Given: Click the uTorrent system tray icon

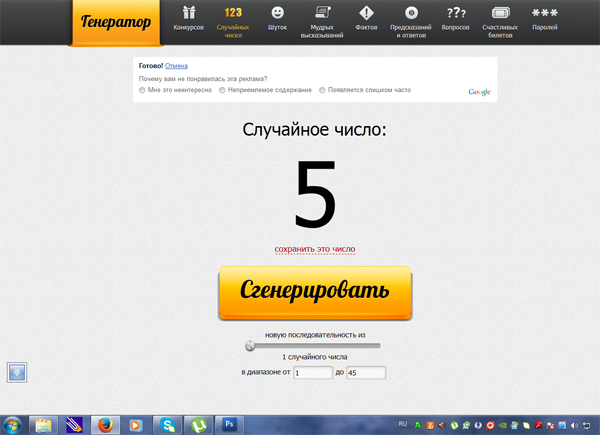Looking at the screenshot, I should 454,425.
